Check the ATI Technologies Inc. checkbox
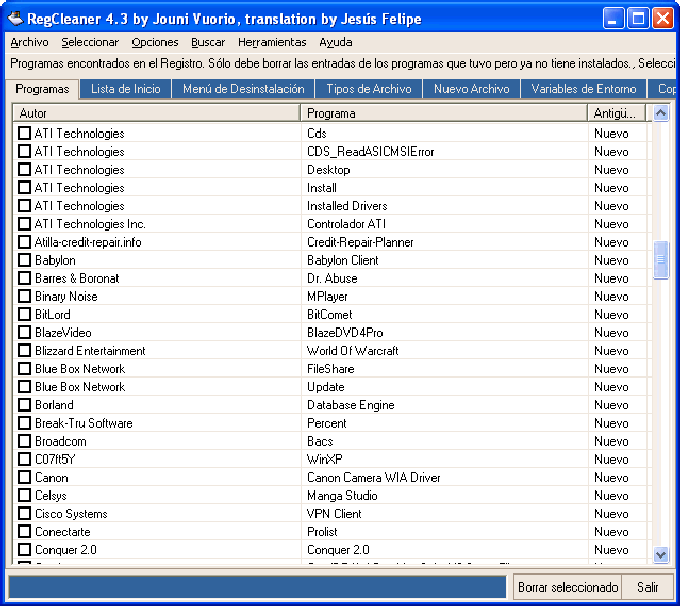Viewport: 680px width, 606px height. point(25,223)
